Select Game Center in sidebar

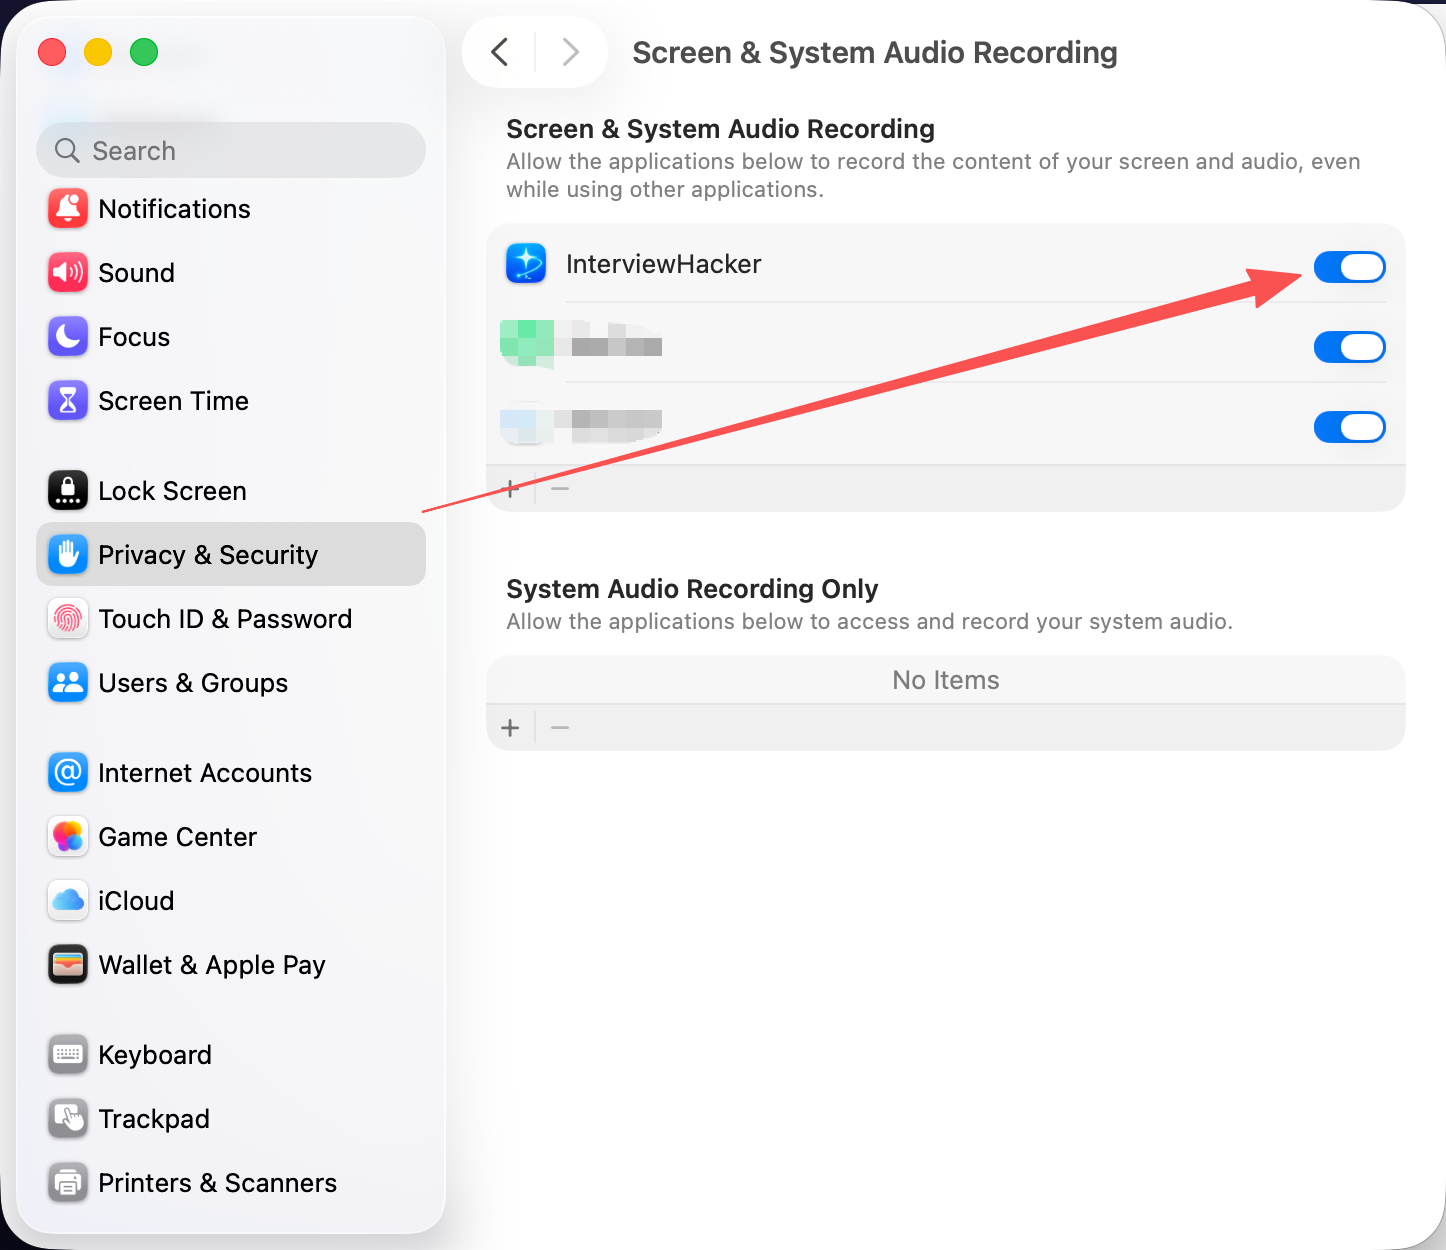[x=231, y=837]
